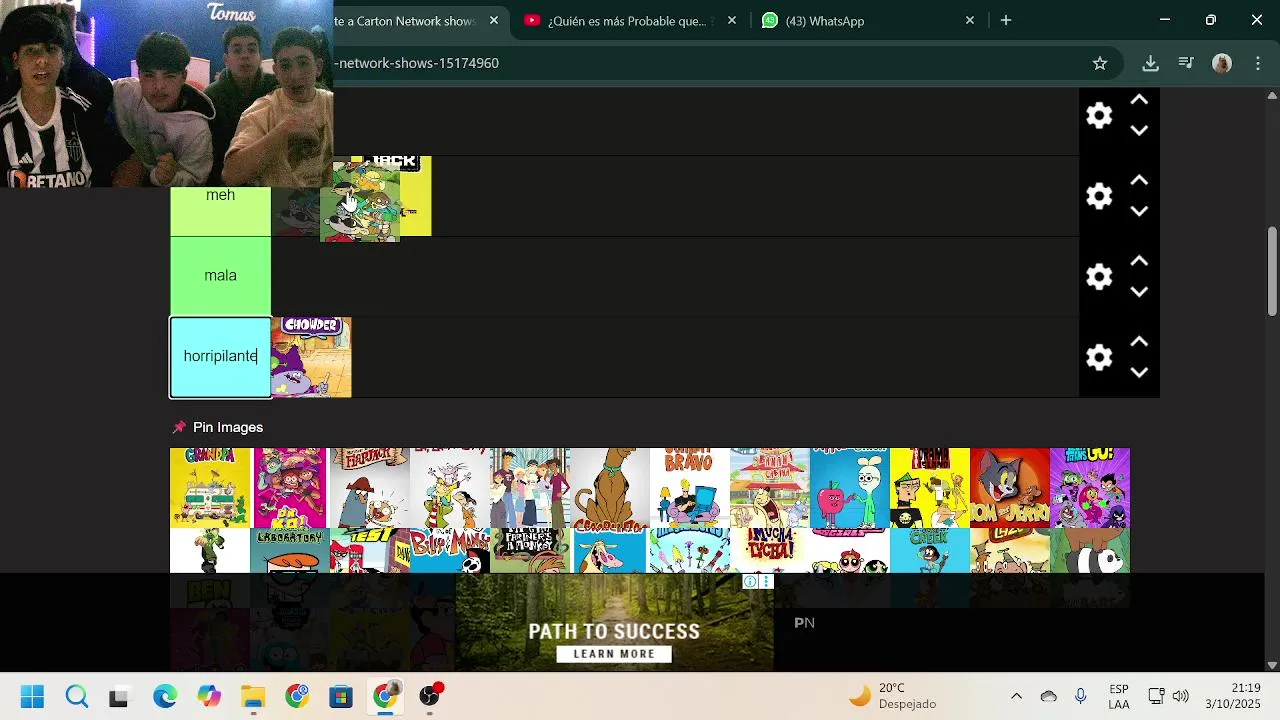Viewport: 1280px width, 720px height.
Task: Select the Mucha Lucha thumbnail
Action: pyautogui.click(x=770, y=550)
